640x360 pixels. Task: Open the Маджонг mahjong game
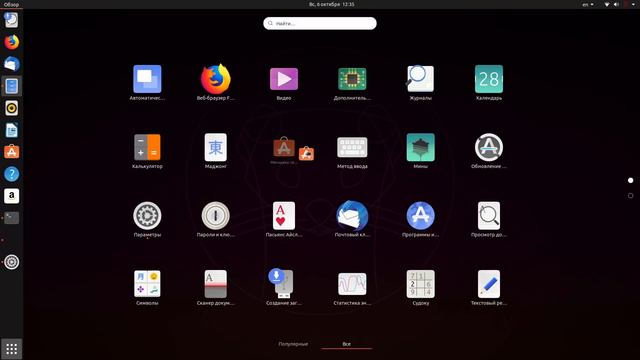[x=216, y=147]
